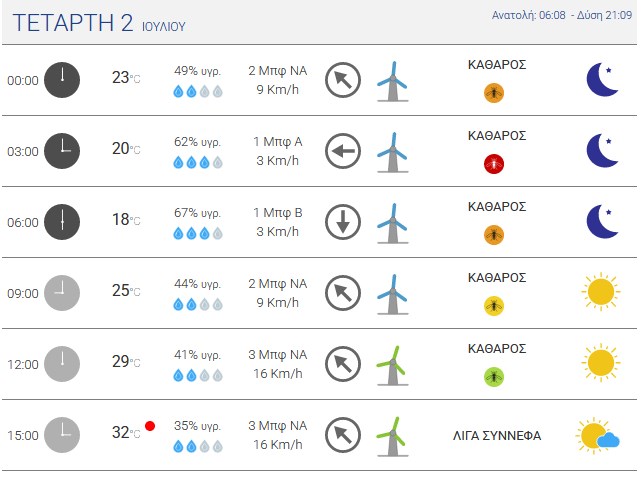Click the wind direction arrow at 06:00
This screenshot has height=482, width=641.
pyautogui.click(x=343, y=222)
